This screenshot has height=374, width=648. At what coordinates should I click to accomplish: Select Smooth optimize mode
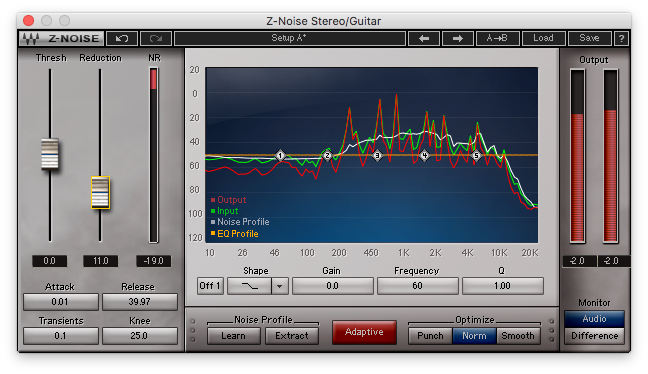pyautogui.click(x=518, y=336)
